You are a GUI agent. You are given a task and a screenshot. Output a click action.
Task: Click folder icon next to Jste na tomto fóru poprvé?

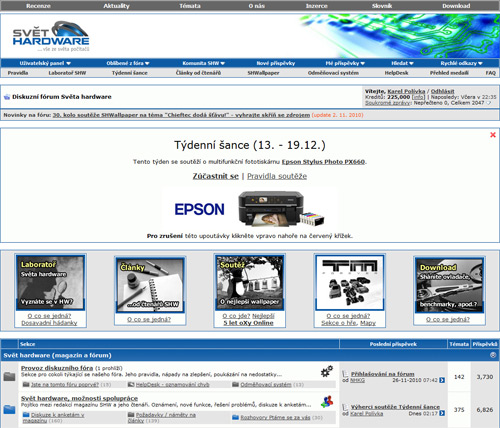coord(26,384)
